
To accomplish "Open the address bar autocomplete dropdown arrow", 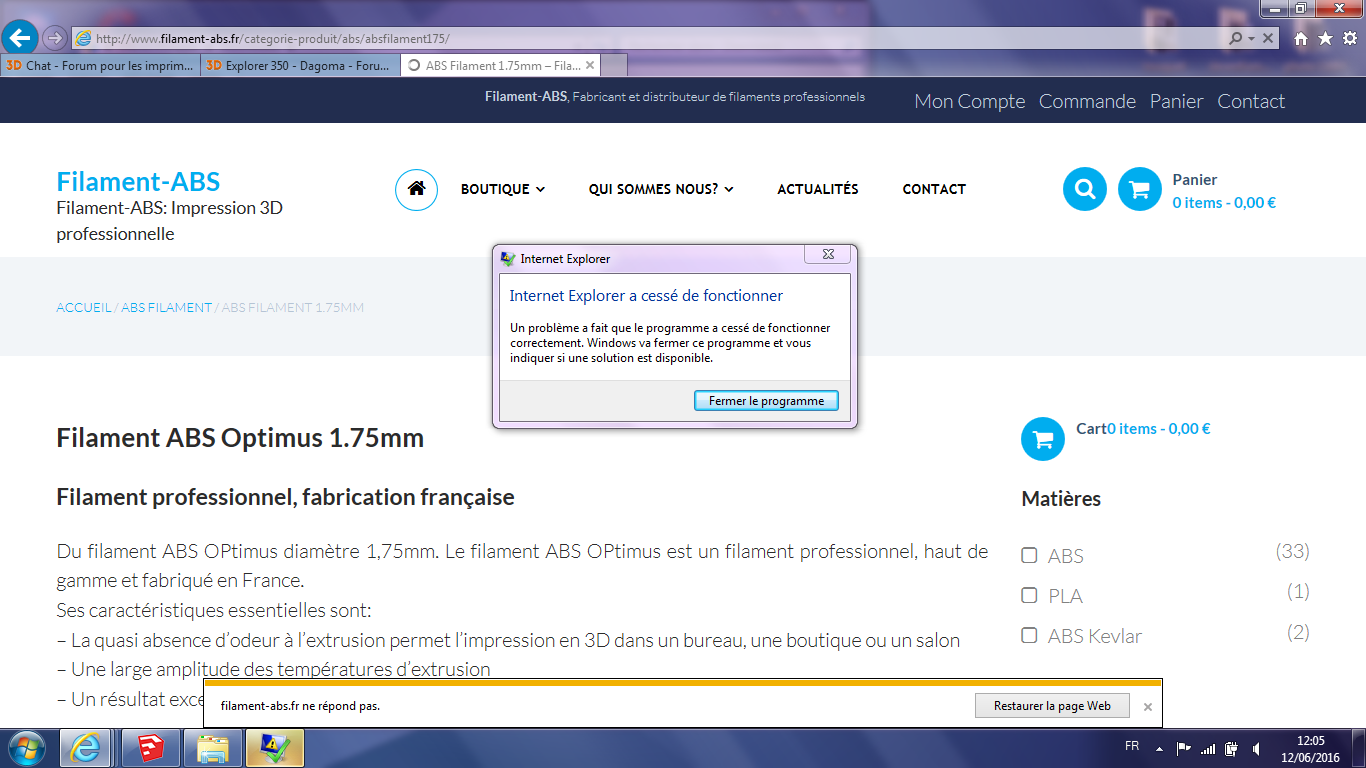I will click(1251, 39).
